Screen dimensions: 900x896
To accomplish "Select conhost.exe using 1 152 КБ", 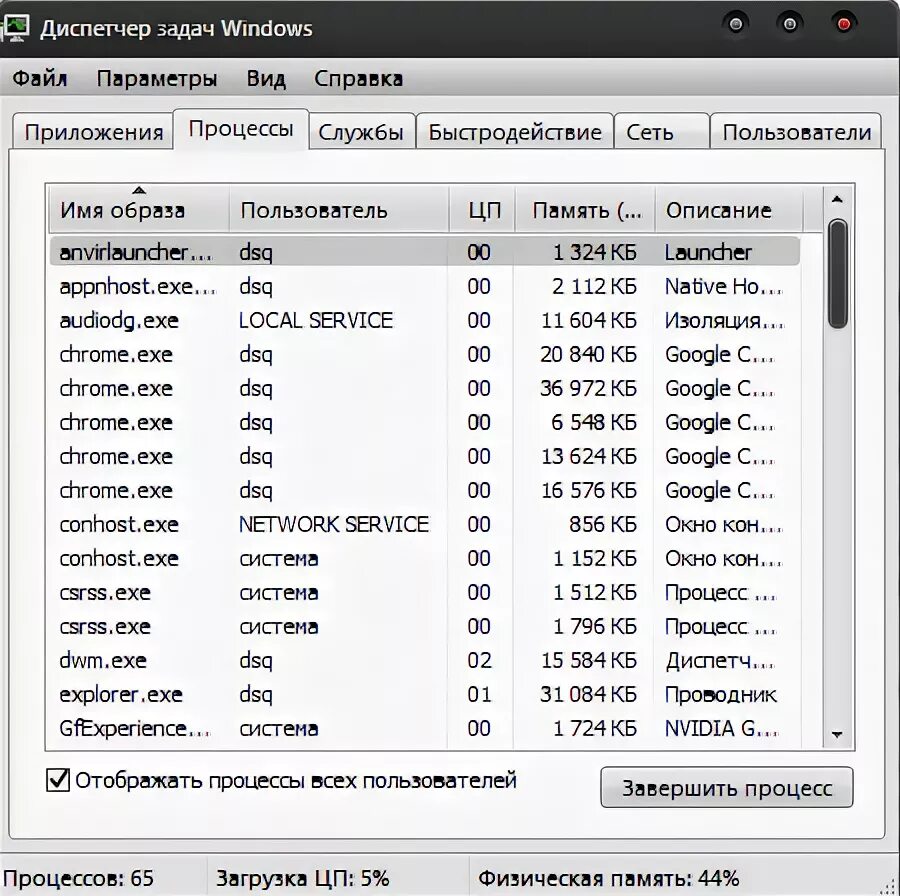I will [425, 558].
